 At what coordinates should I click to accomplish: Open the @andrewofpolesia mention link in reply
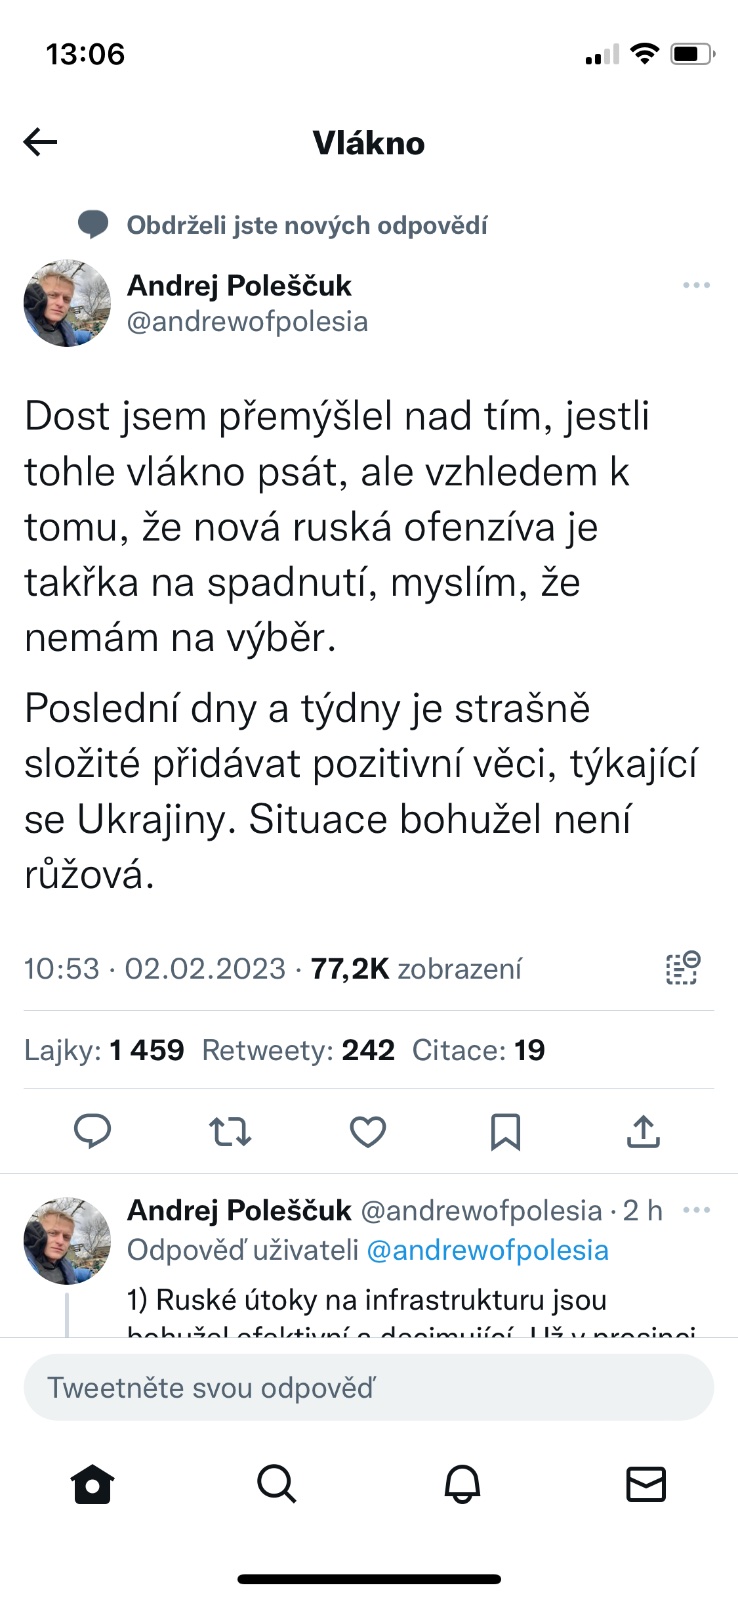487,1250
